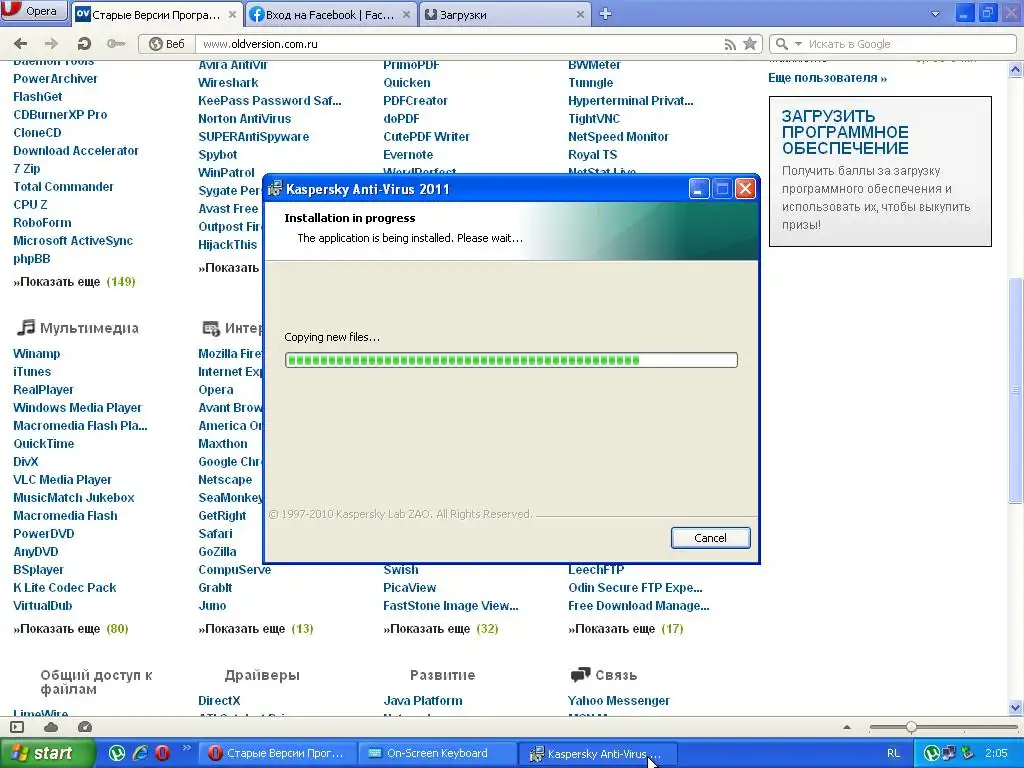Image resolution: width=1024 pixels, height=768 pixels.
Task: Click the RL language indicator
Action: pos(893,753)
